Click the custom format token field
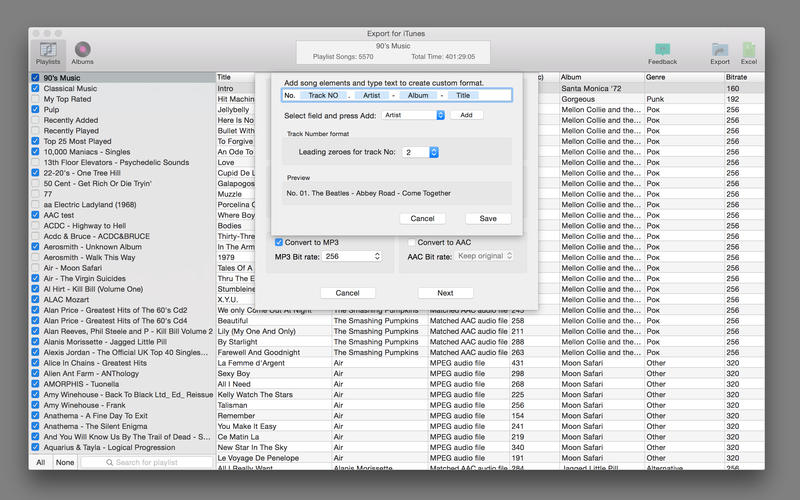Screen dimensions: 800x500 point(396,95)
